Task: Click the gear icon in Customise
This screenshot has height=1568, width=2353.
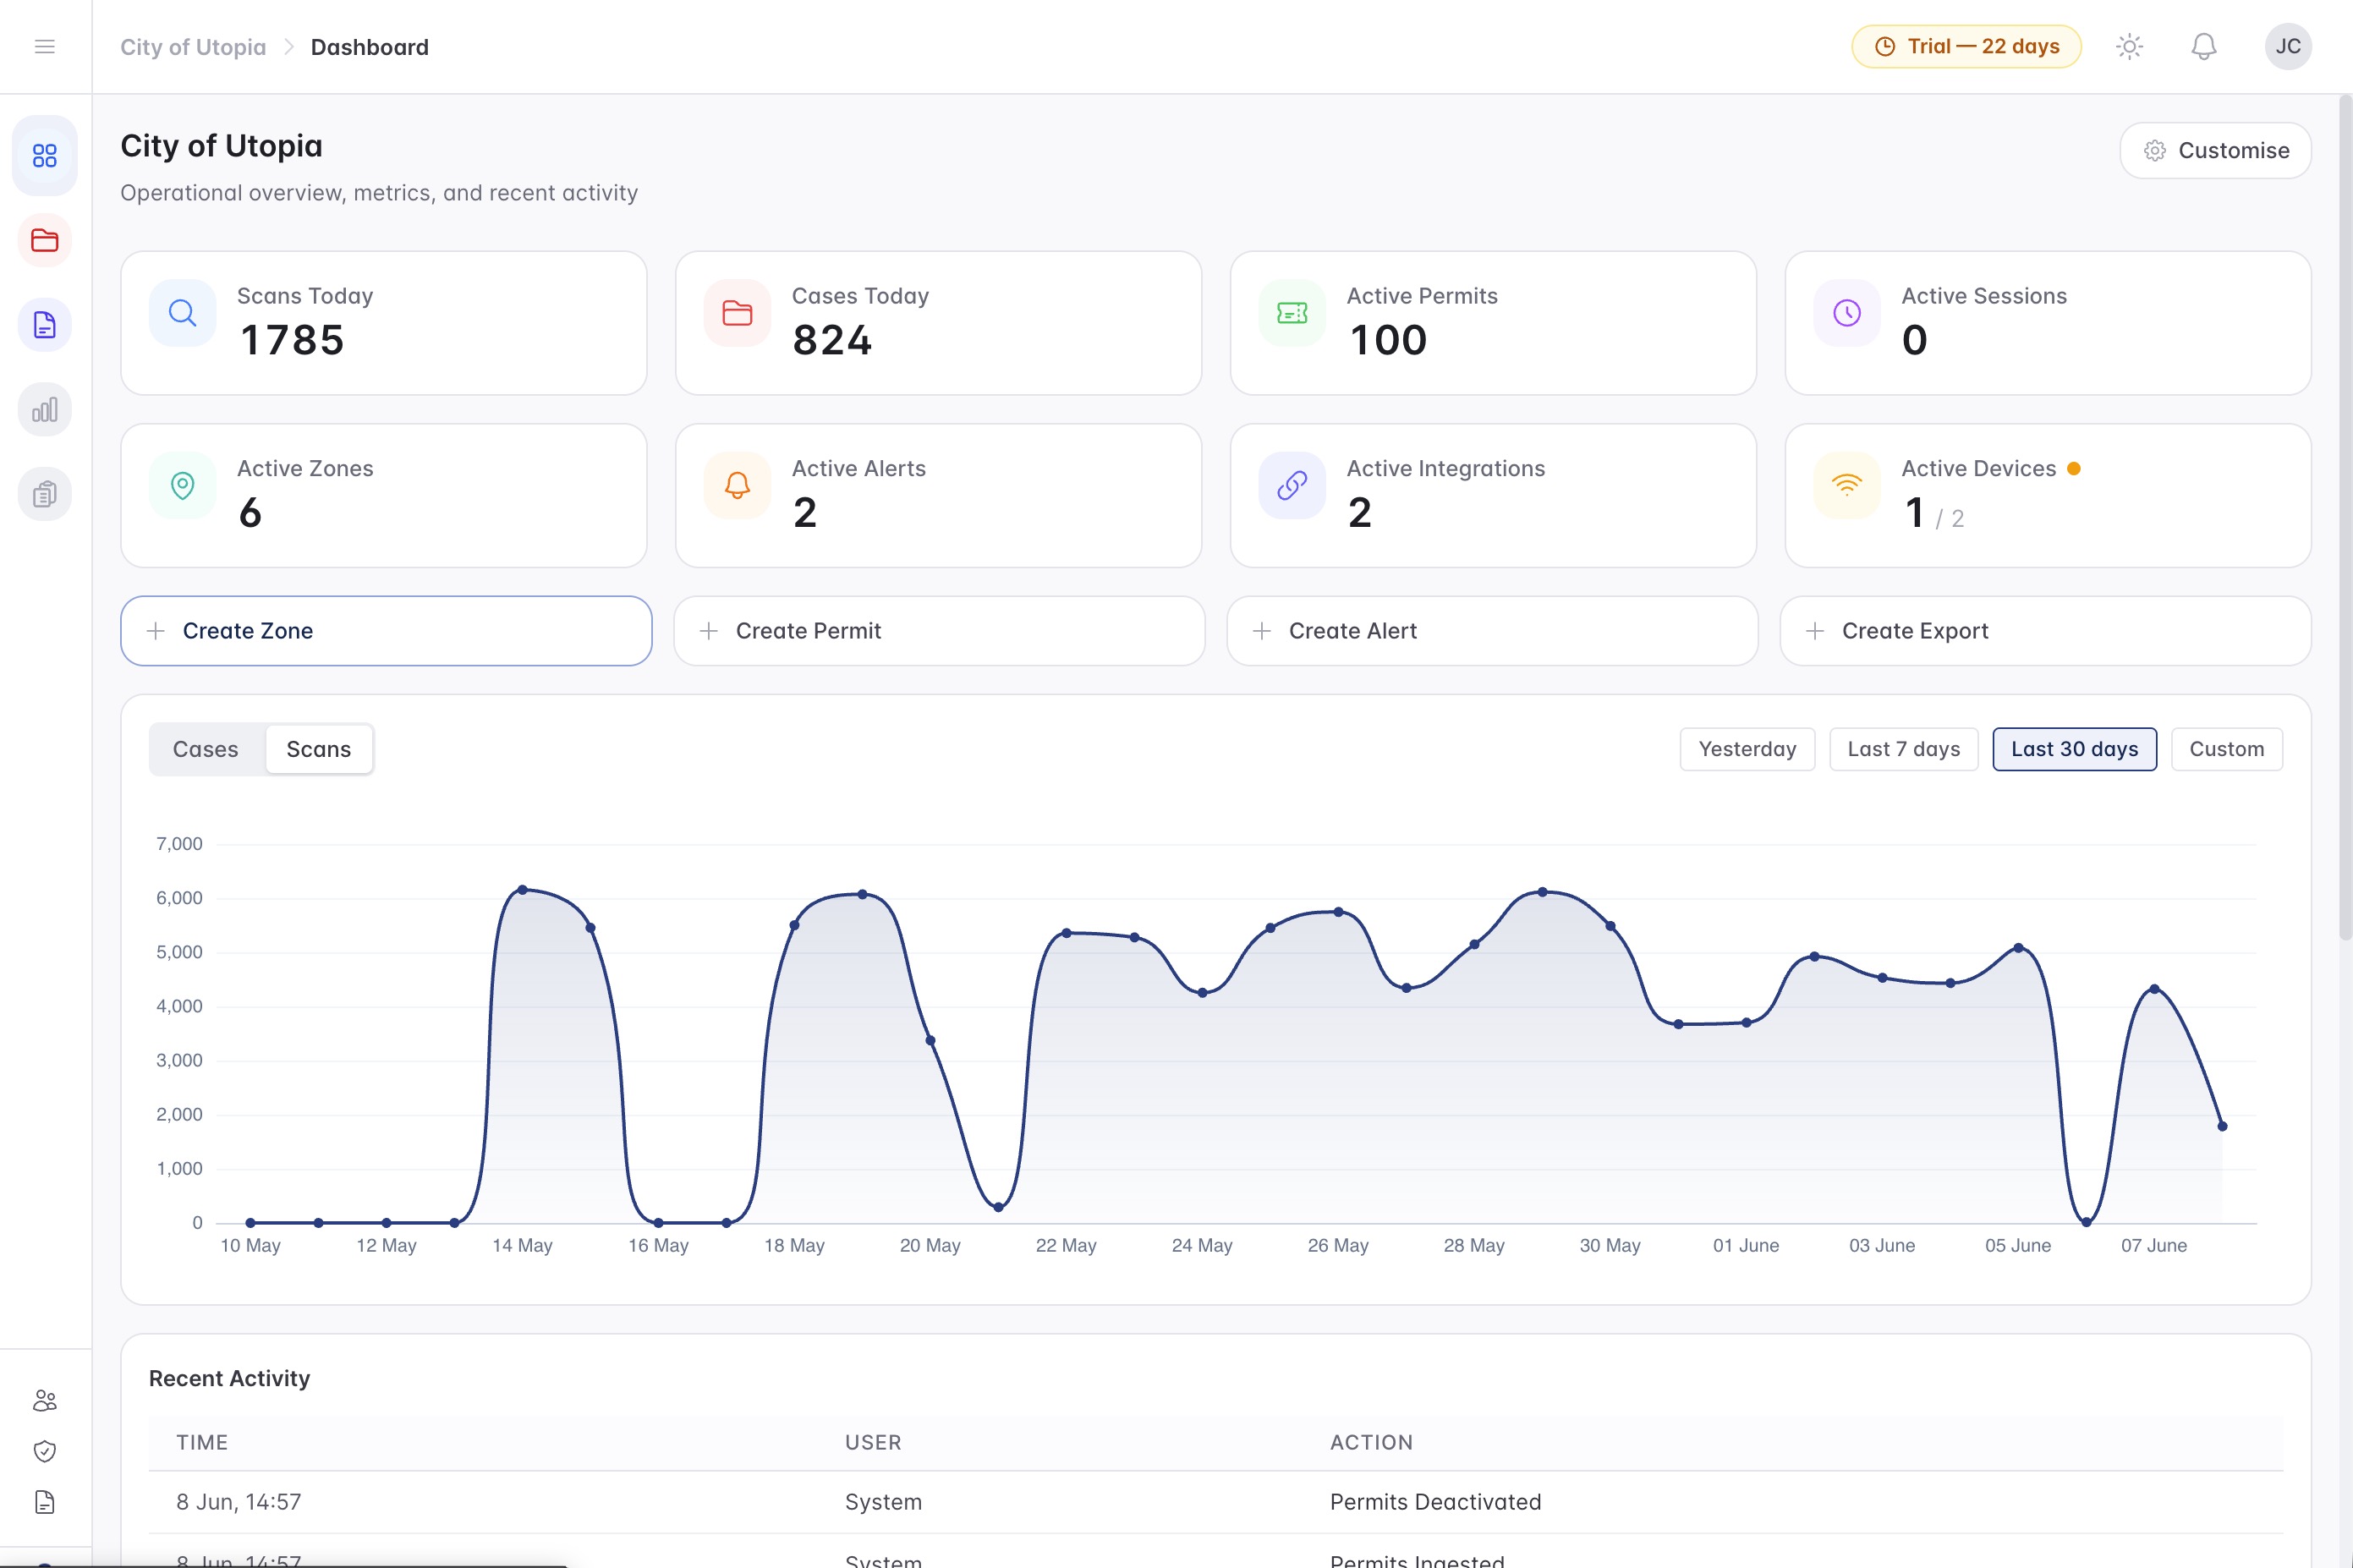Action: pyautogui.click(x=2154, y=151)
